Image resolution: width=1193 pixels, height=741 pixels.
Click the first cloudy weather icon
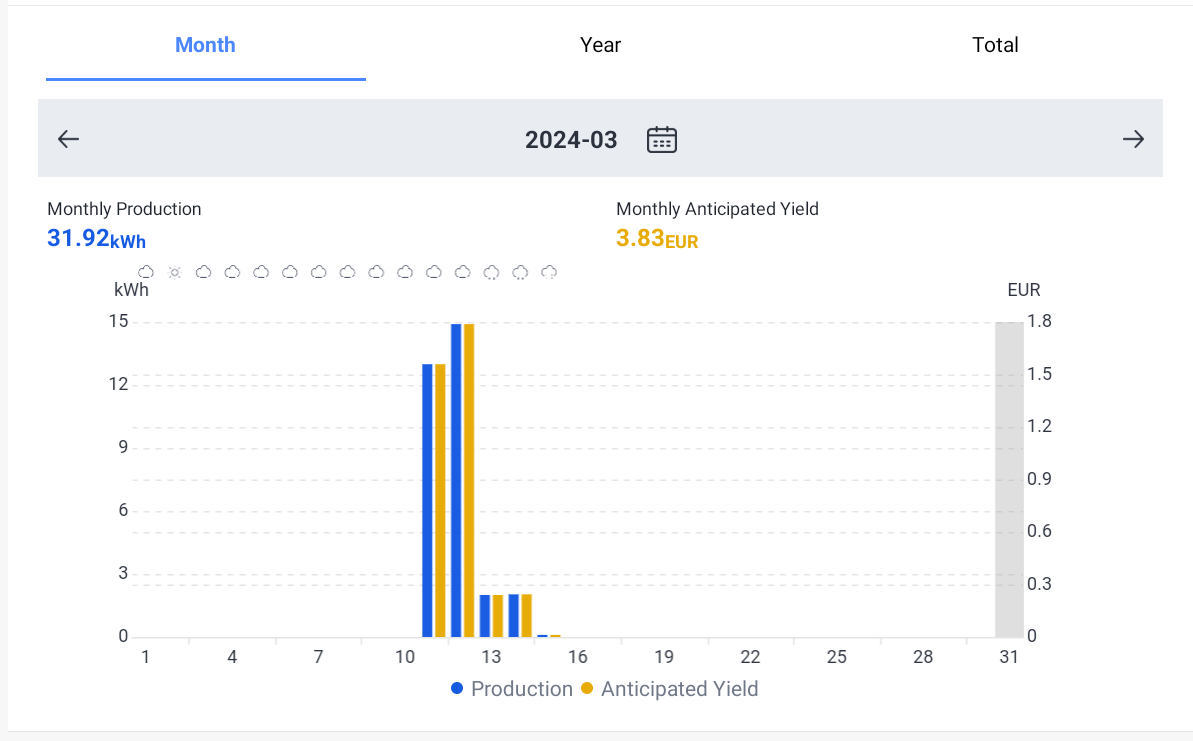coord(146,272)
